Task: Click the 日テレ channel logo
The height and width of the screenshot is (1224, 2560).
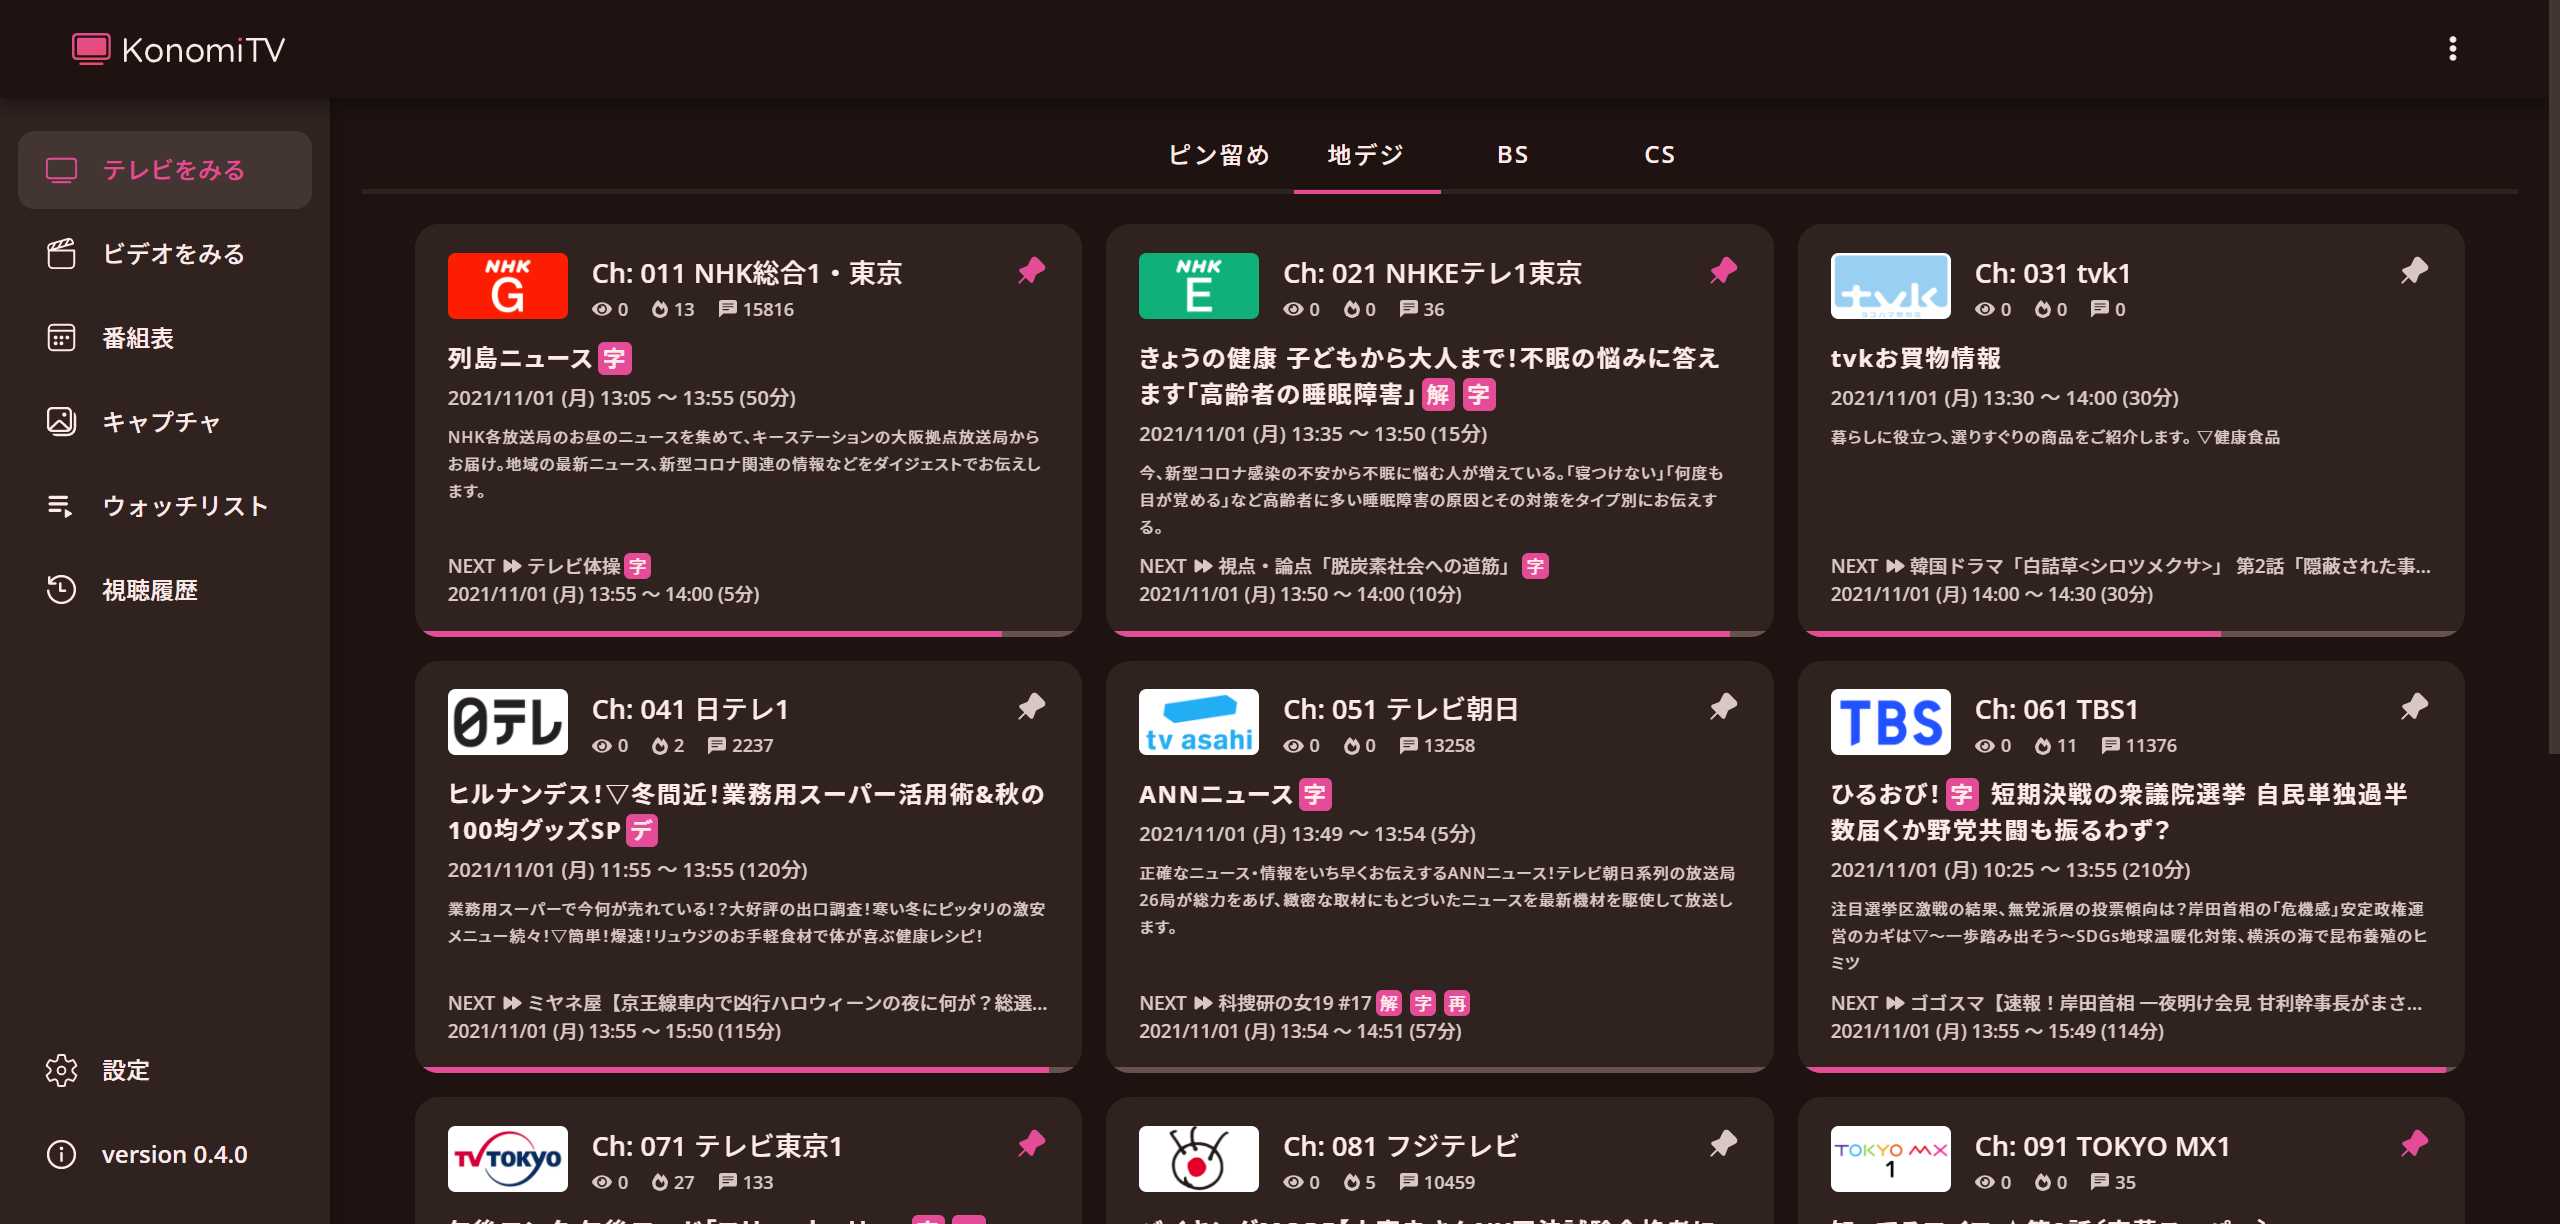Action: (x=508, y=722)
